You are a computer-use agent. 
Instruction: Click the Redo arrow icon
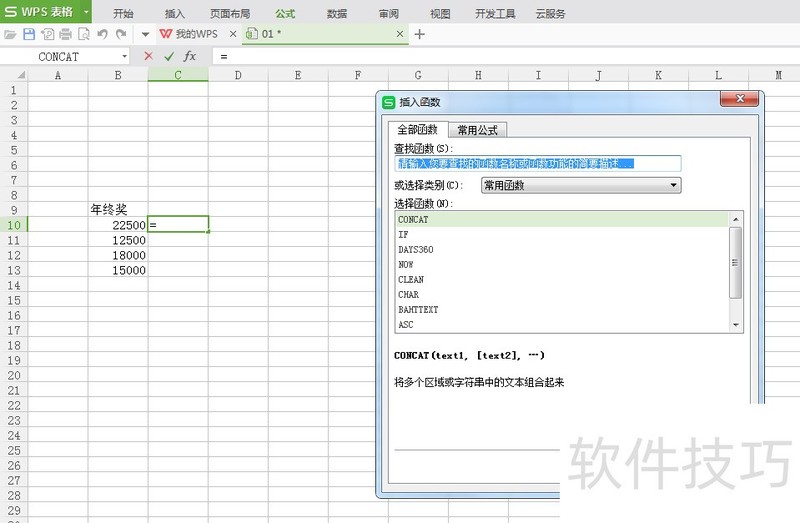pos(120,34)
